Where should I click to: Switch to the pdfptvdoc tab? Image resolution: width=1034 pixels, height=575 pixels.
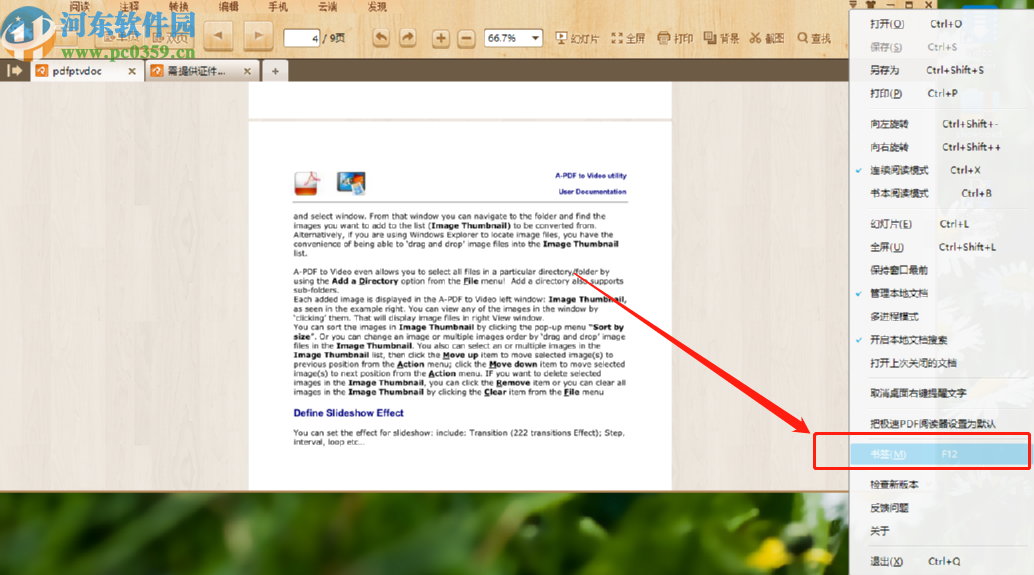(x=77, y=71)
